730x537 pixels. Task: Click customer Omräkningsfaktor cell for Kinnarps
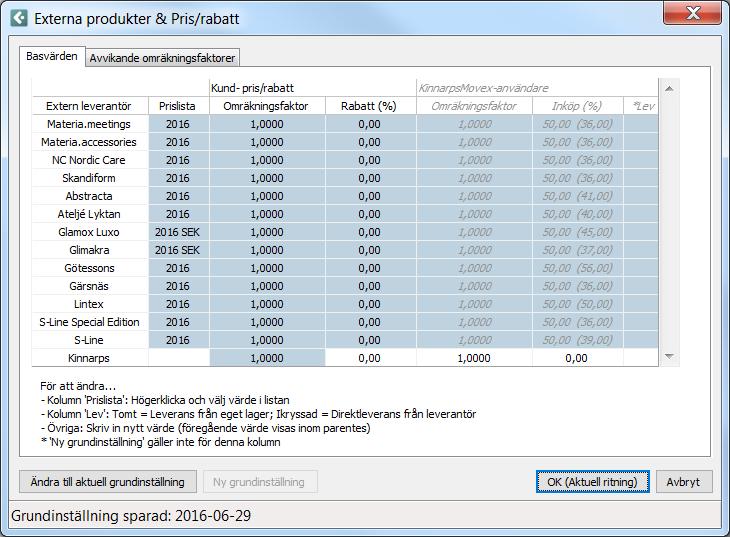point(267,358)
